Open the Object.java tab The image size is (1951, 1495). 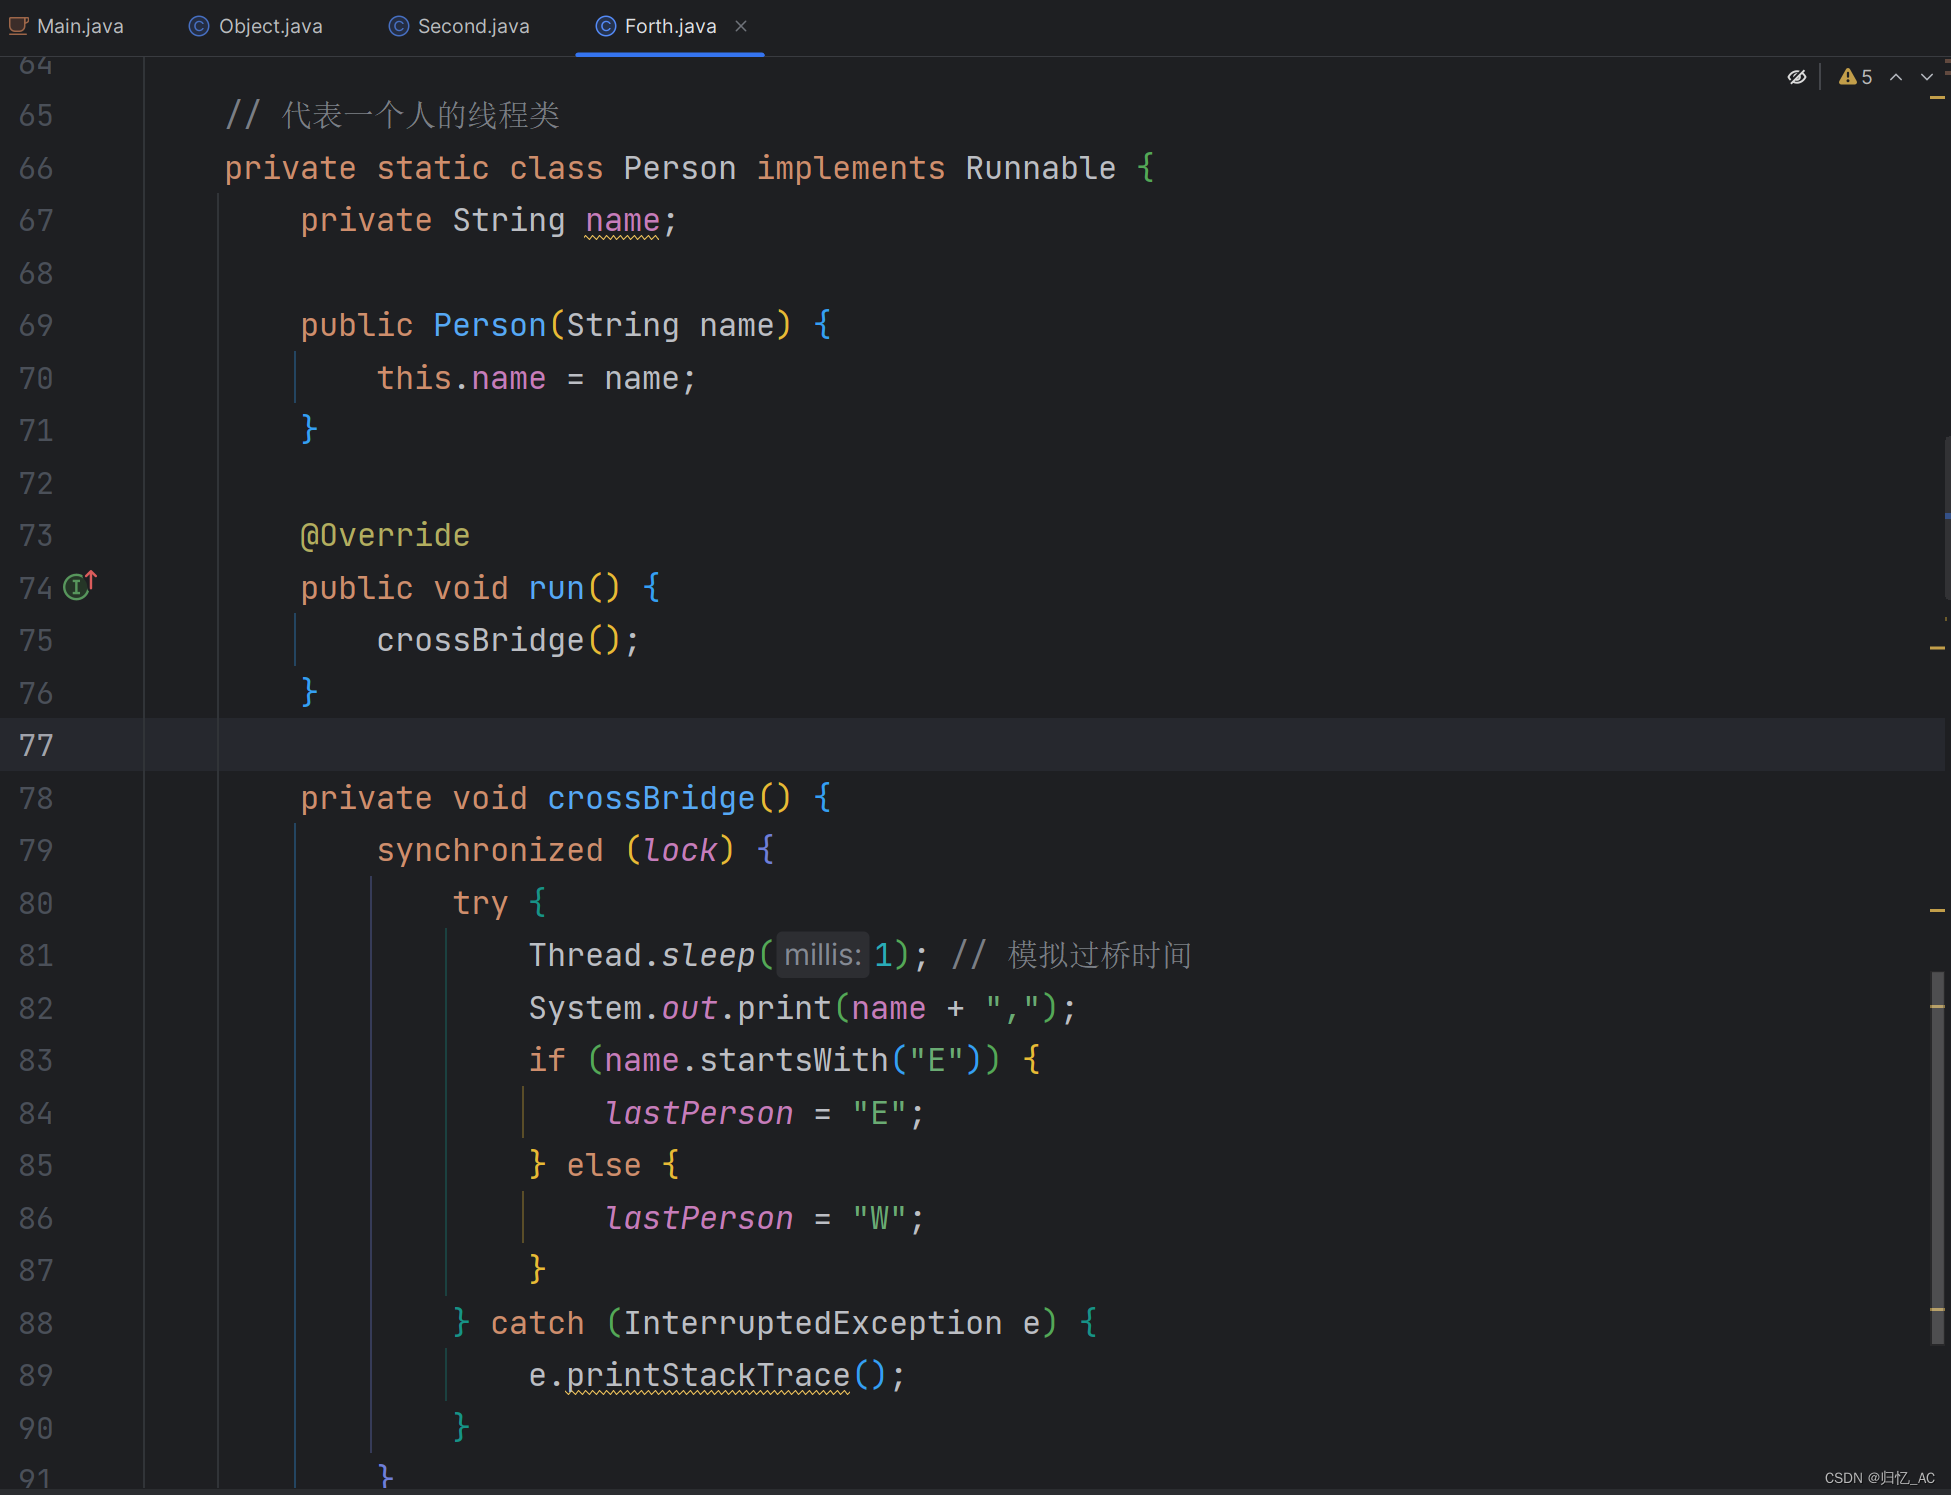[x=270, y=26]
